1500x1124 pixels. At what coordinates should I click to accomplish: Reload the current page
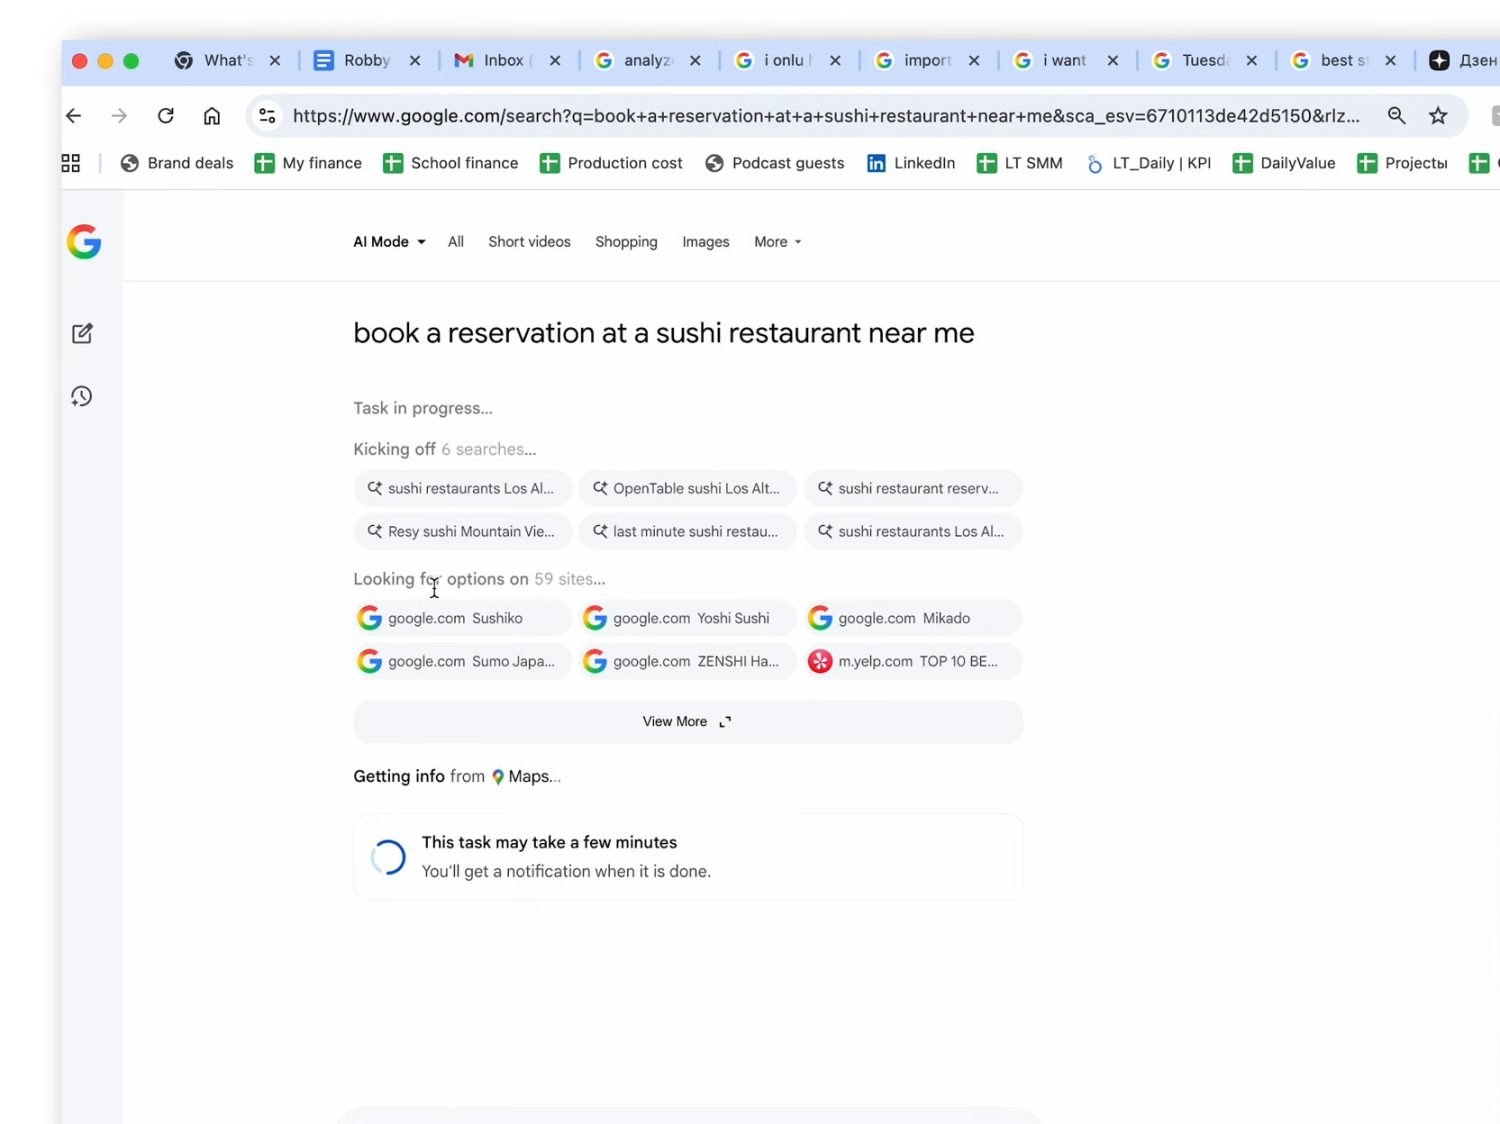166,115
